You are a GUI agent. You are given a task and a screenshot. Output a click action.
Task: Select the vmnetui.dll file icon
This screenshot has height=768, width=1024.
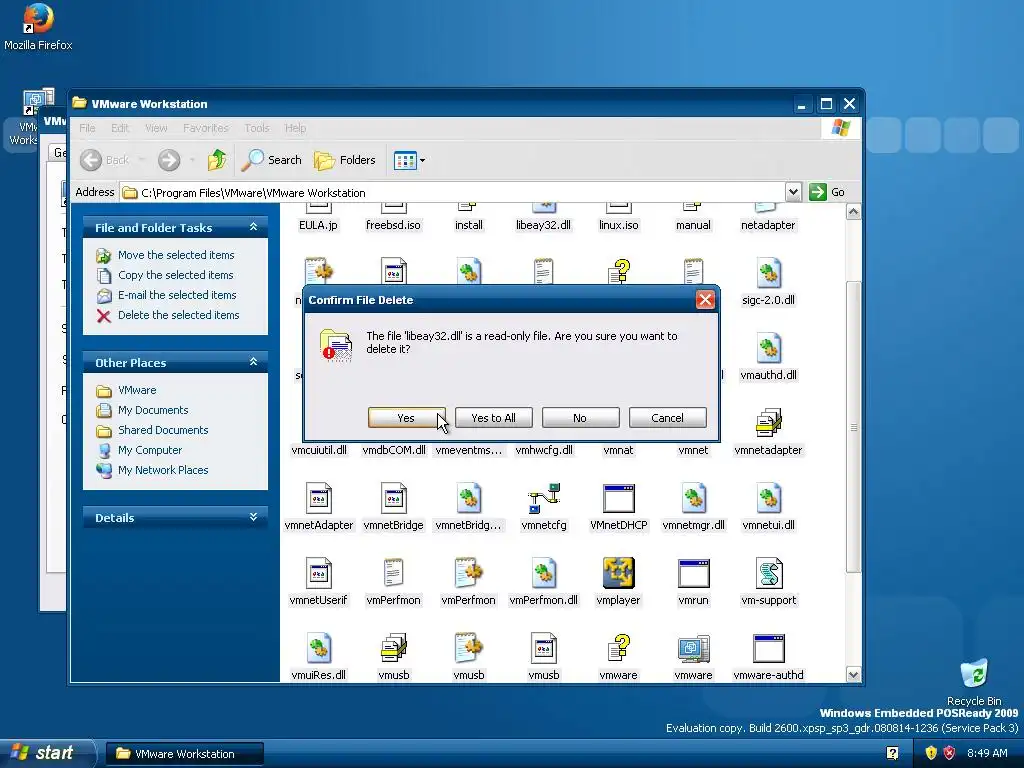(x=769, y=498)
